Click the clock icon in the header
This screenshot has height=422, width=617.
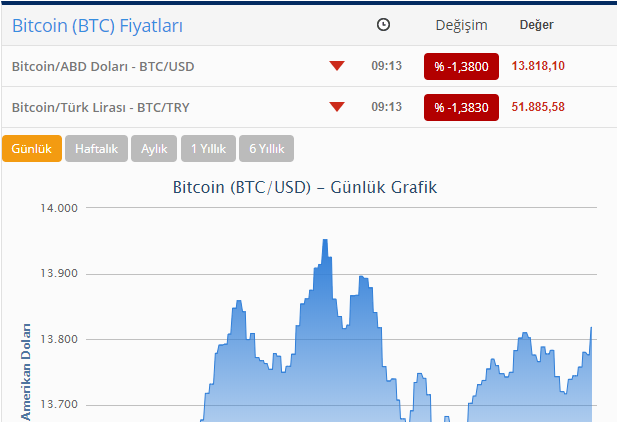pos(383,25)
